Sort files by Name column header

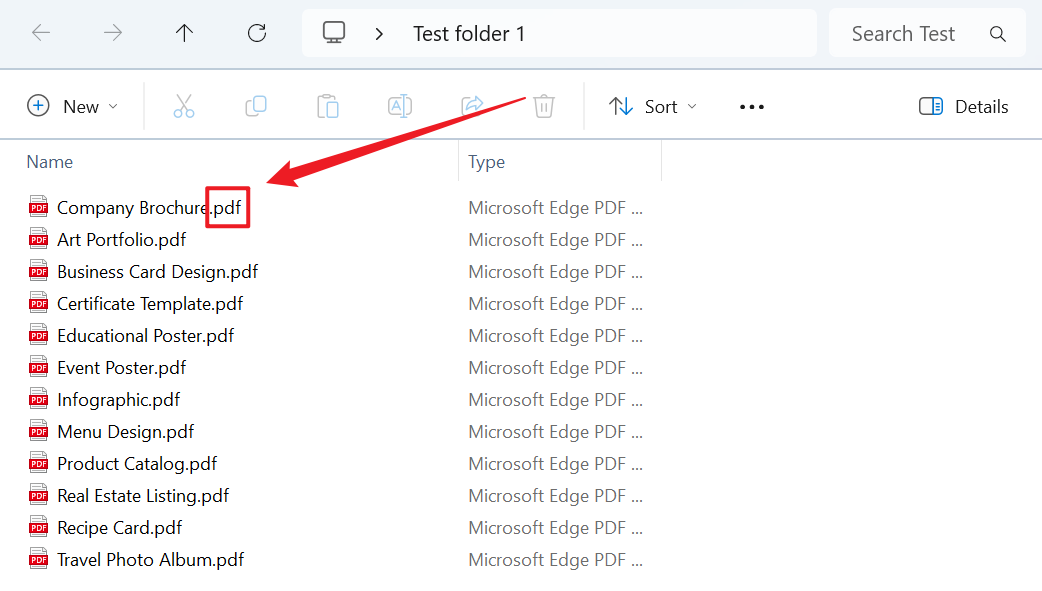(x=50, y=162)
